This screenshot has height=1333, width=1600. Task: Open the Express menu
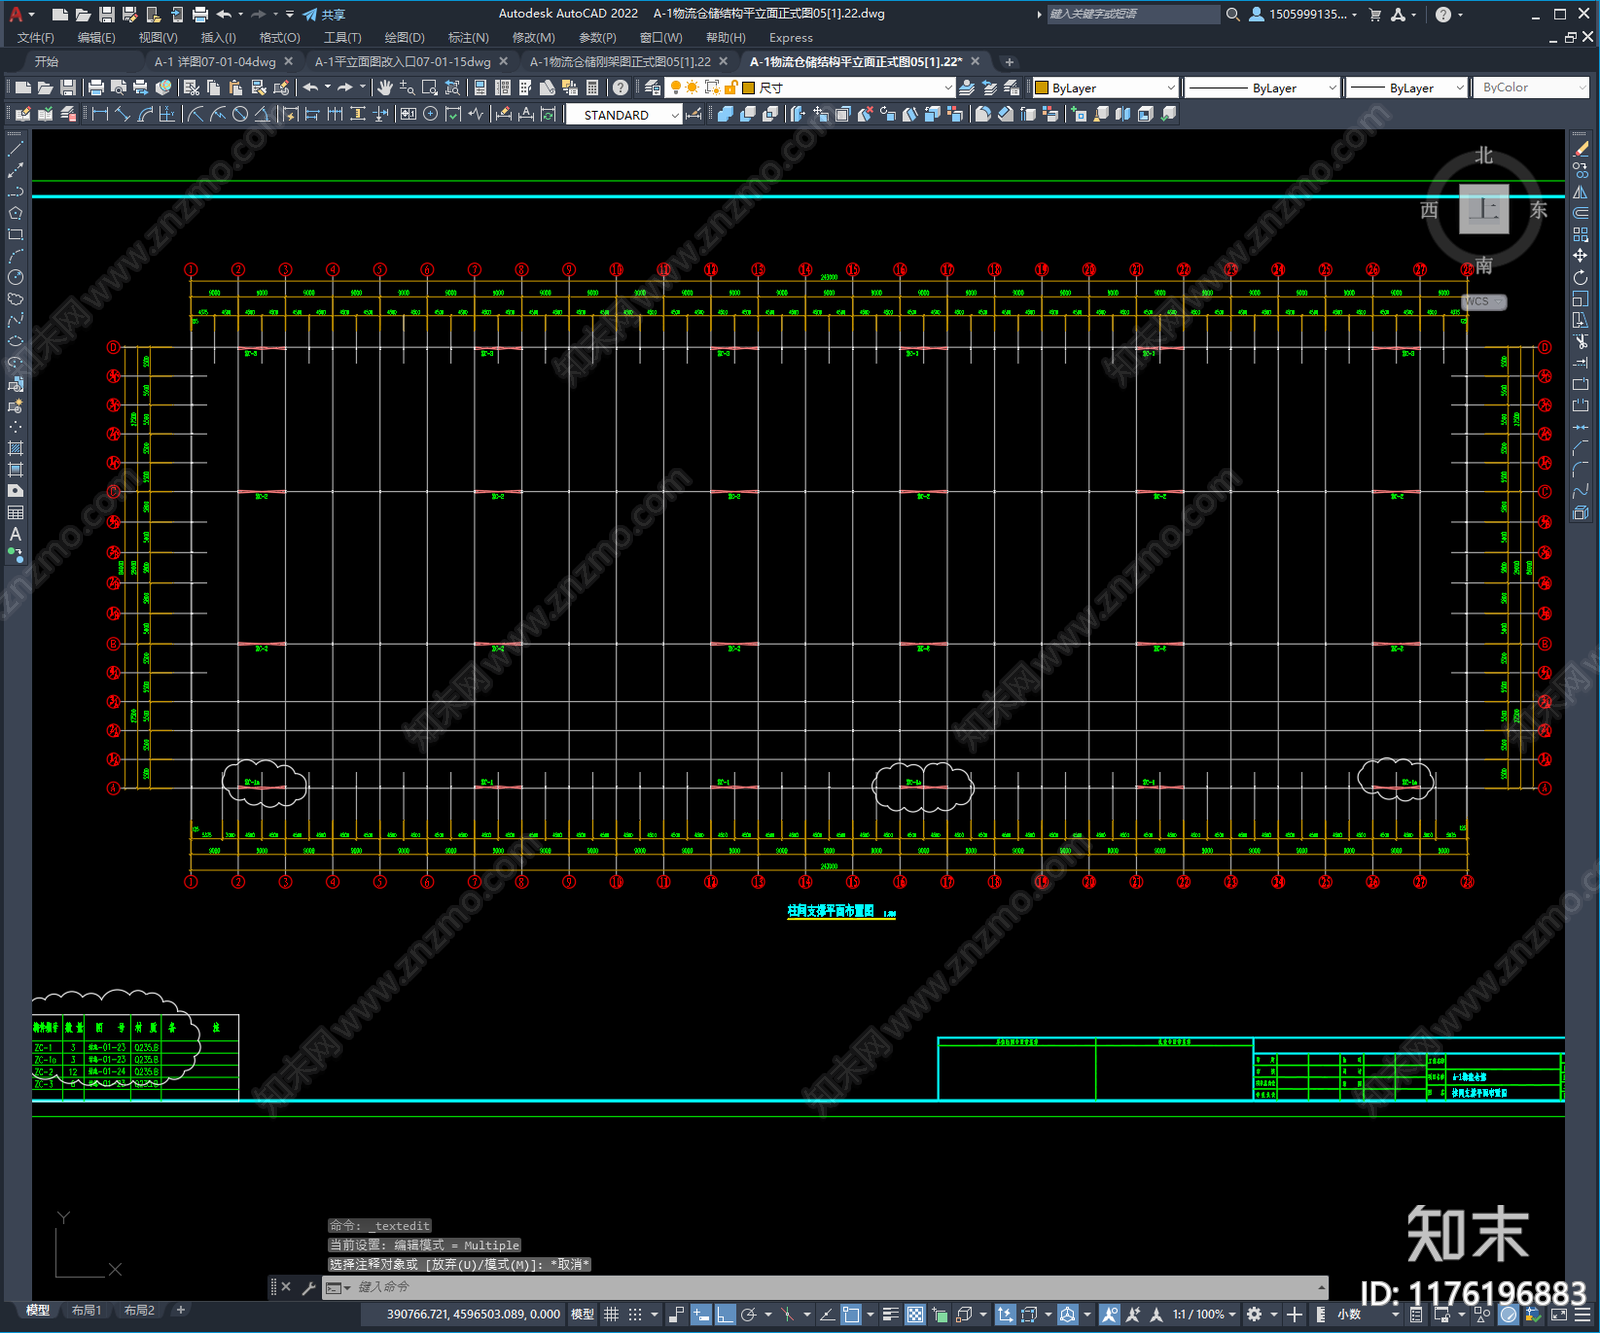coord(791,37)
